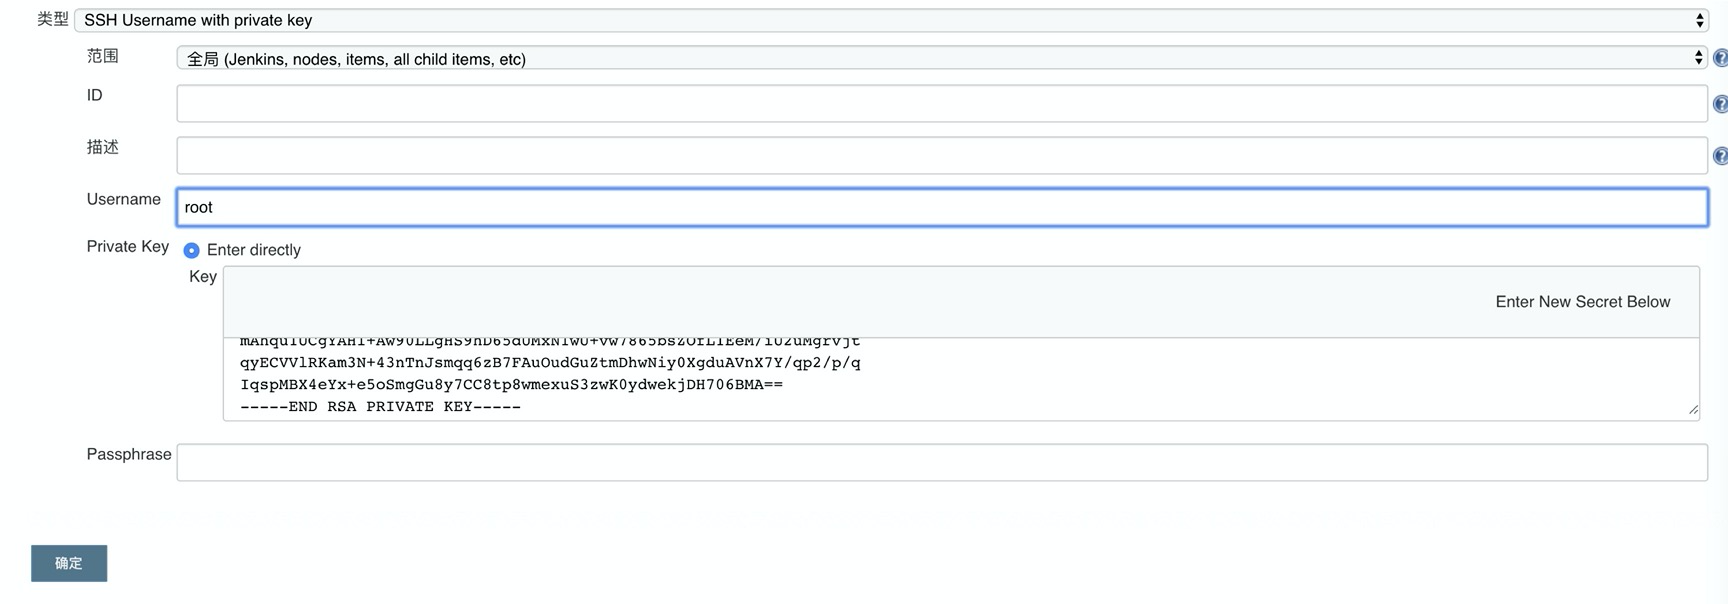The width and height of the screenshot is (1728, 604).
Task: Click the Username field containing root
Action: [940, 207]
